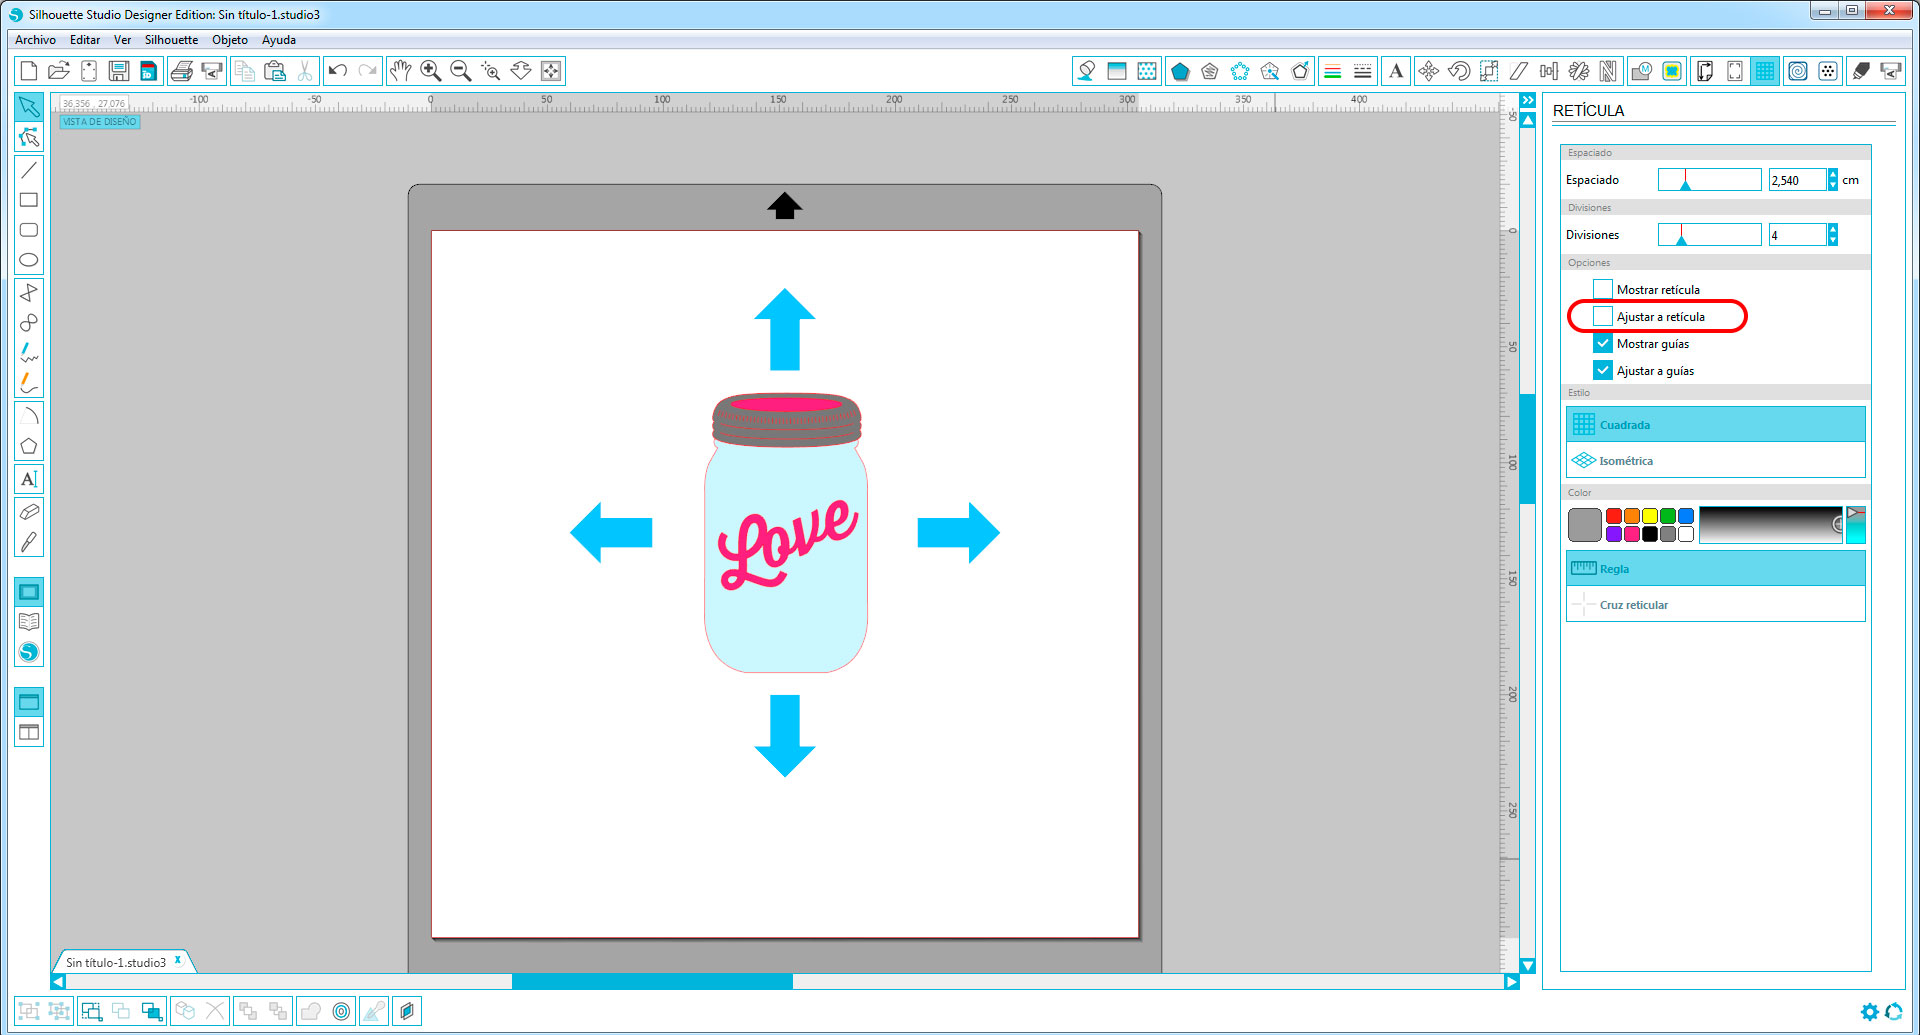Select the Rectangle drawing tool
This screenshot has height=1035, width=1920.
pyautogui.click(x=29, y=200)
